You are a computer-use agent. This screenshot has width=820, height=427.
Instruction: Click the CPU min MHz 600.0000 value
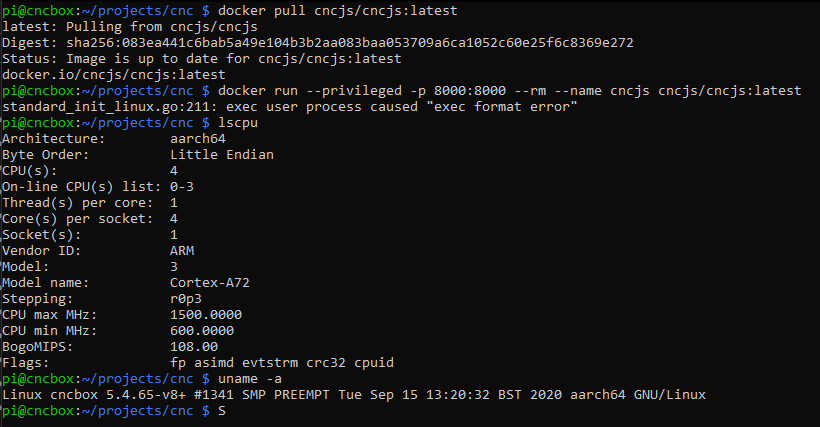(202, 331)
